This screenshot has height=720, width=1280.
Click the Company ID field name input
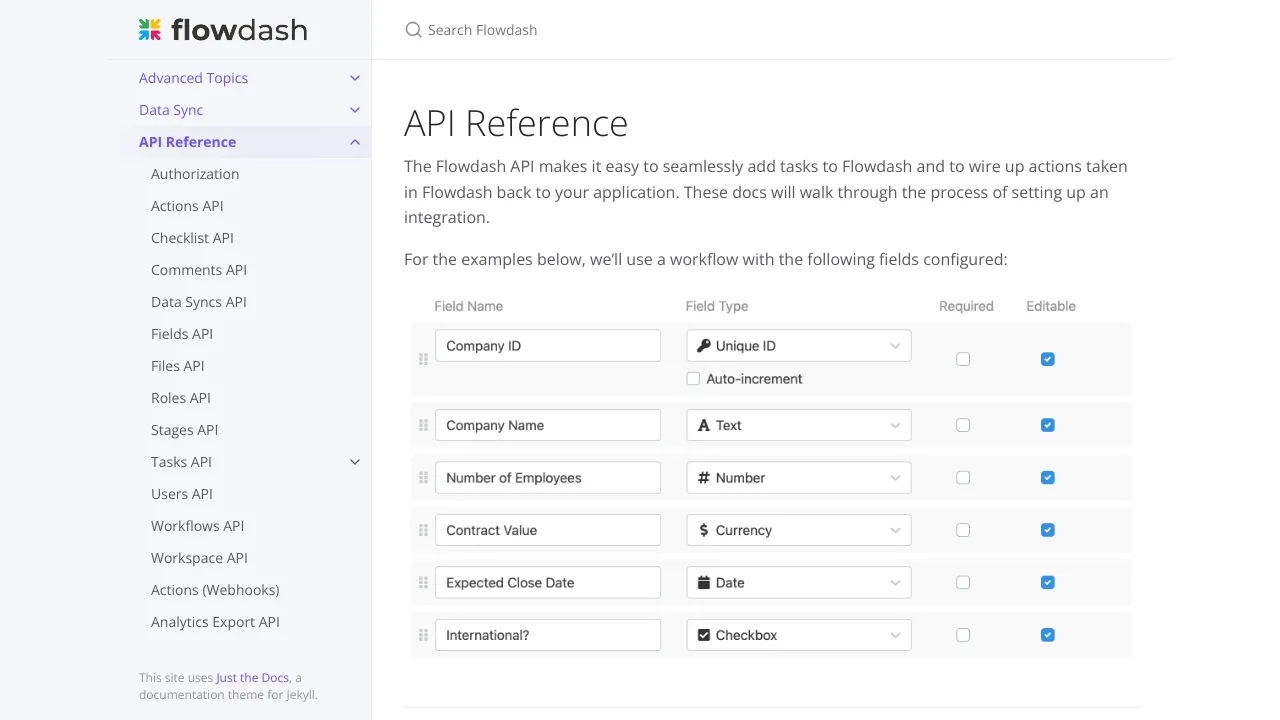click(x=548, y=346)
